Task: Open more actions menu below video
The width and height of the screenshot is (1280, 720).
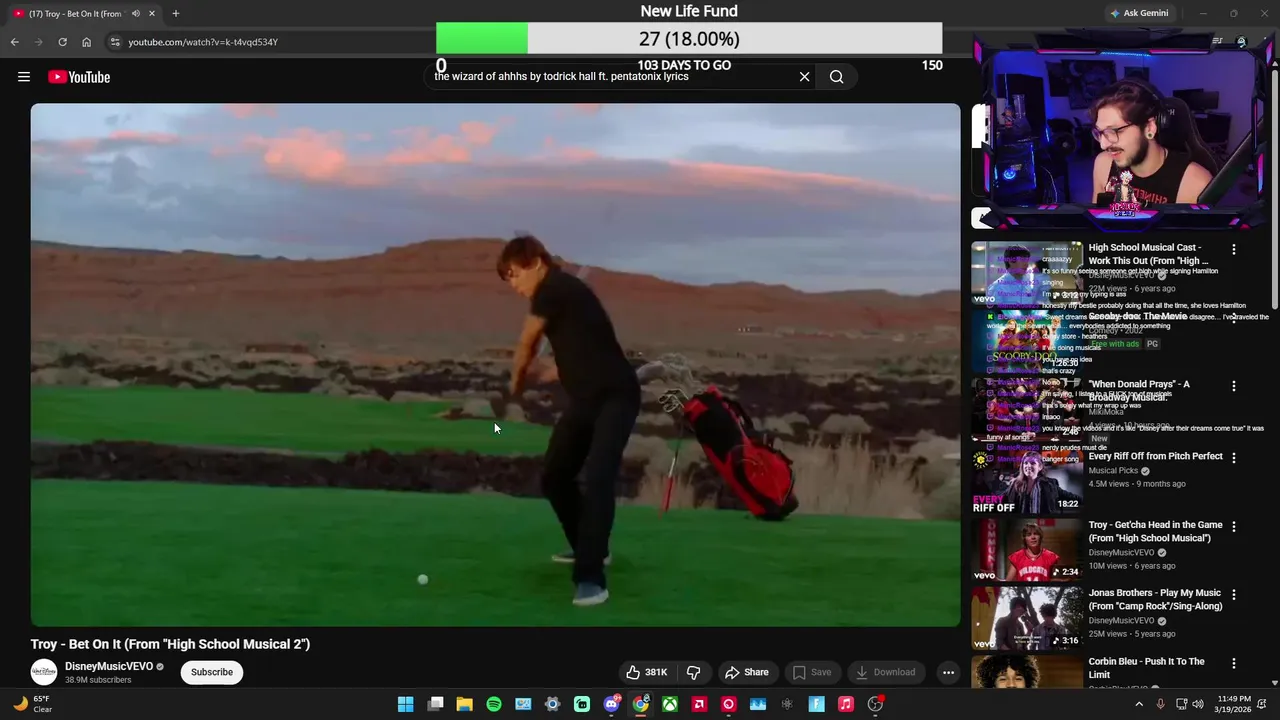Action: tap(948, 672)
